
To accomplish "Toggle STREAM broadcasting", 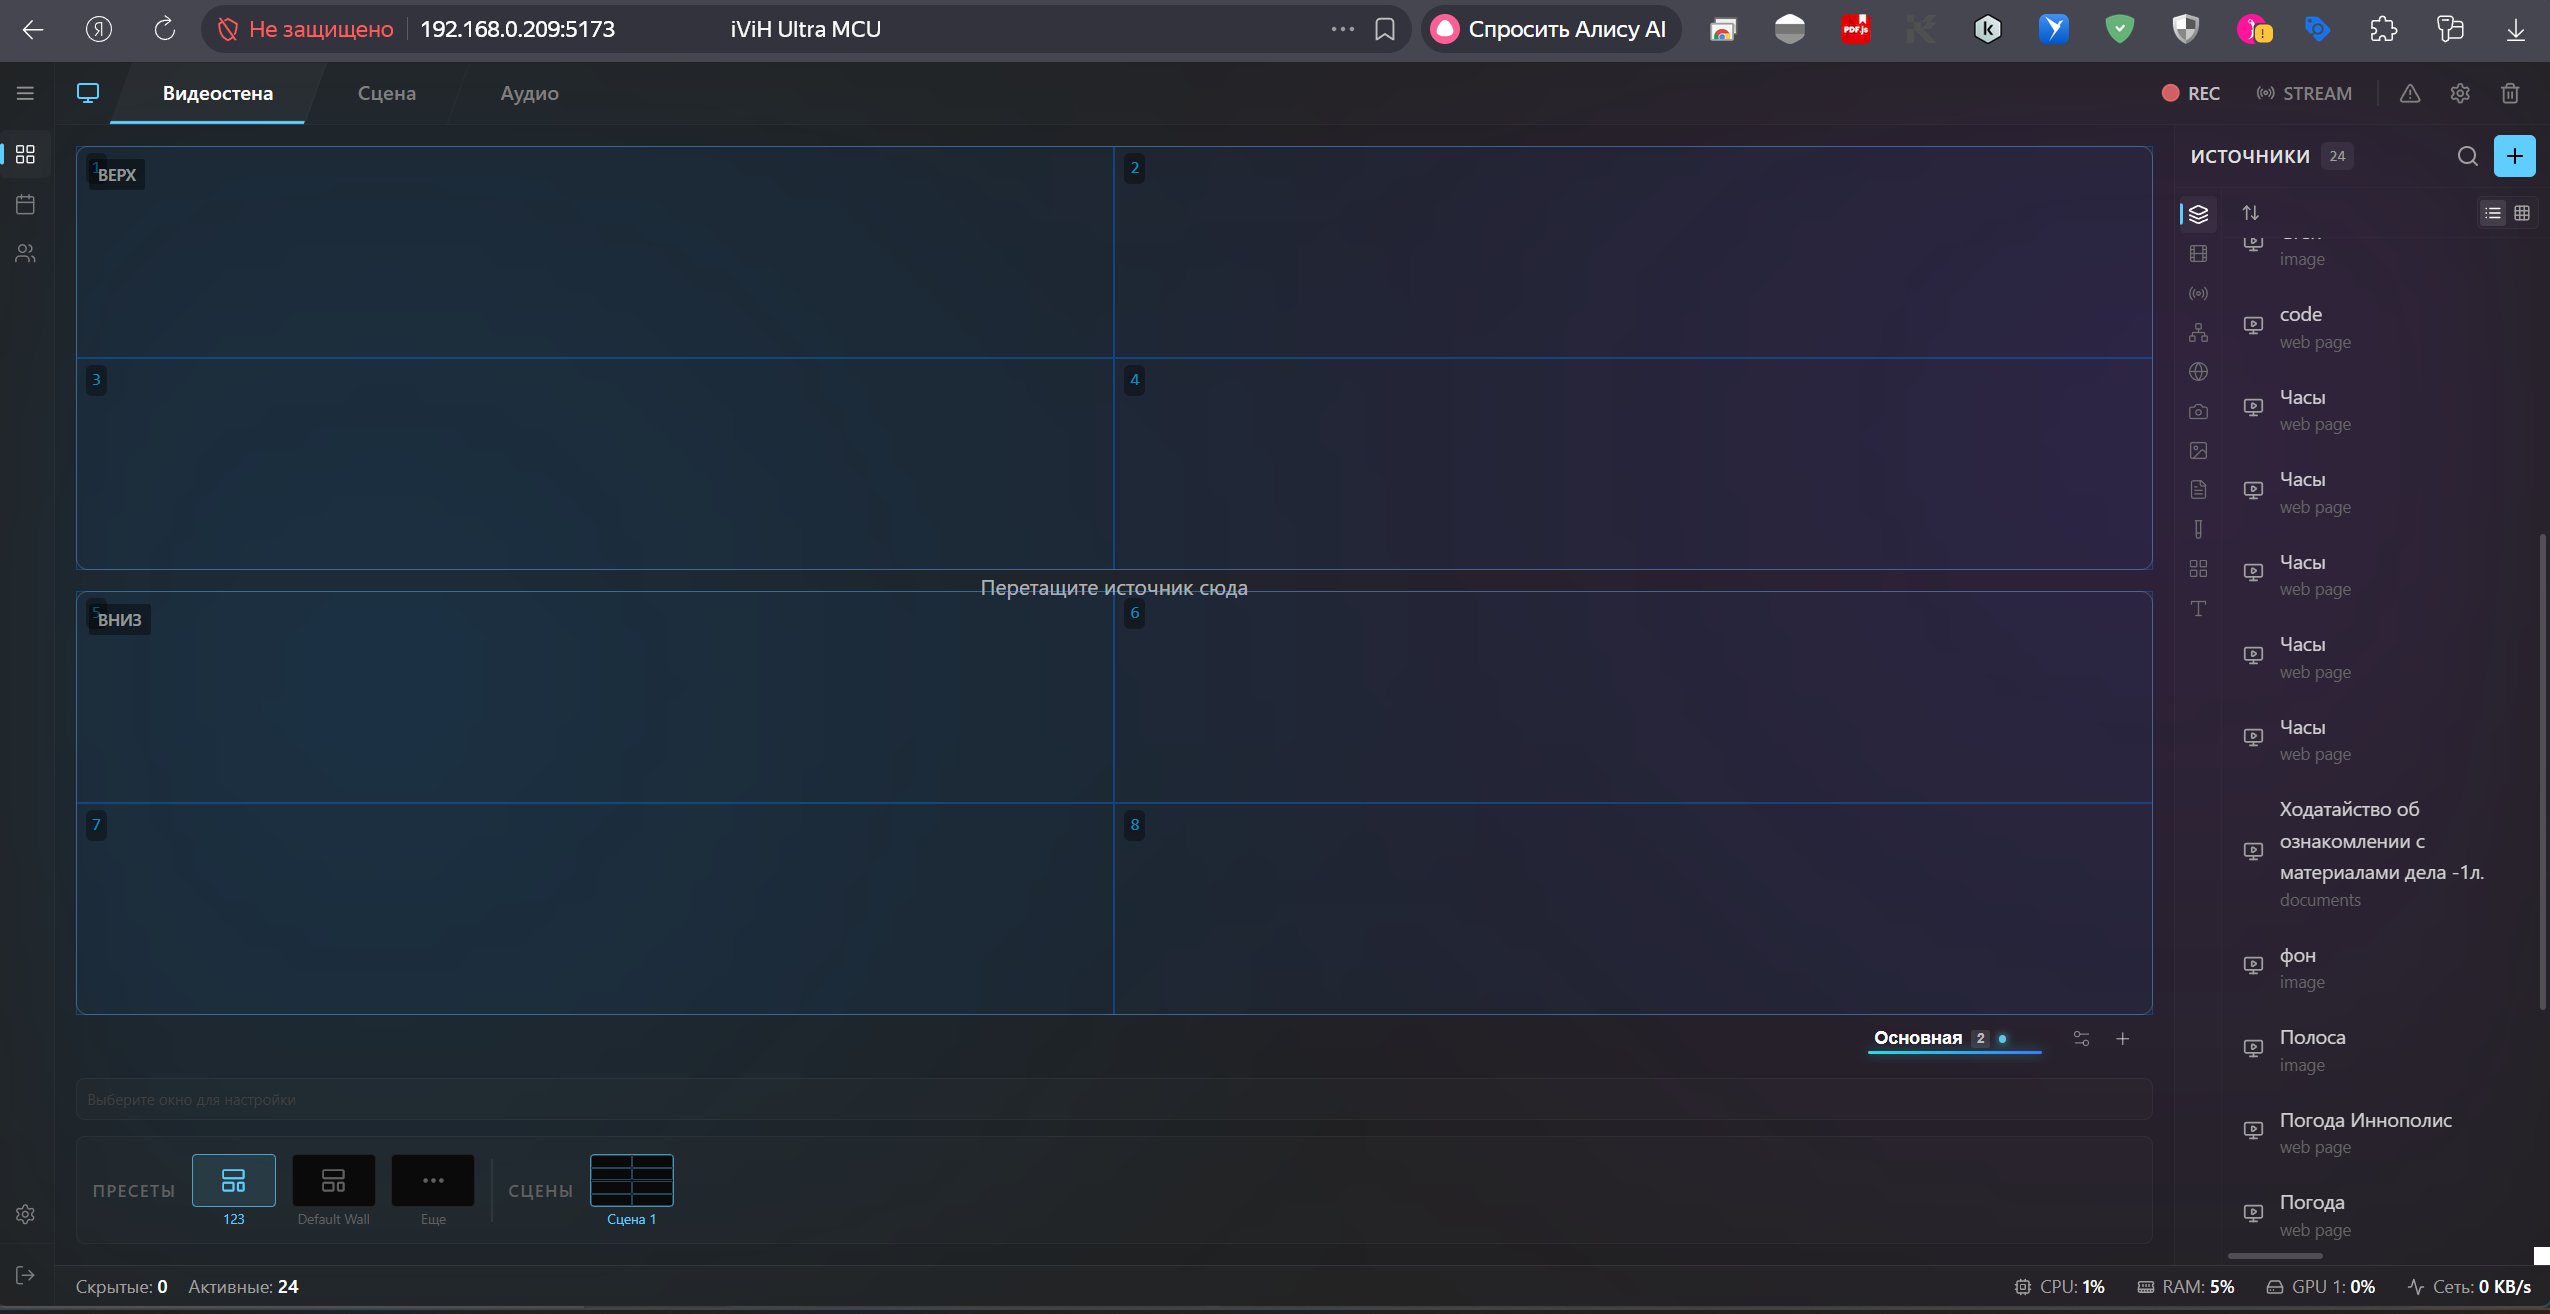I will point(2304,93).
